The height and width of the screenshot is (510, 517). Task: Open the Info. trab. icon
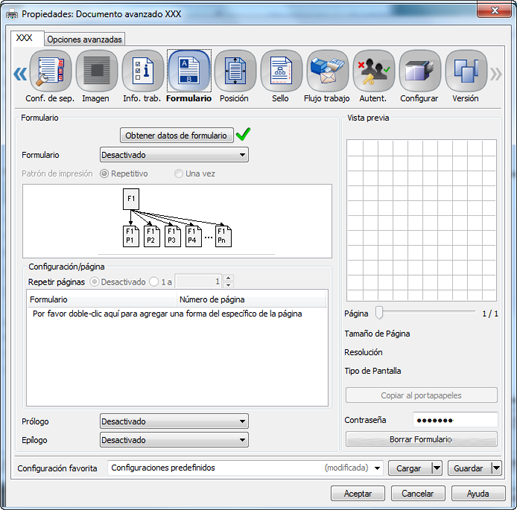click(143, 71)
